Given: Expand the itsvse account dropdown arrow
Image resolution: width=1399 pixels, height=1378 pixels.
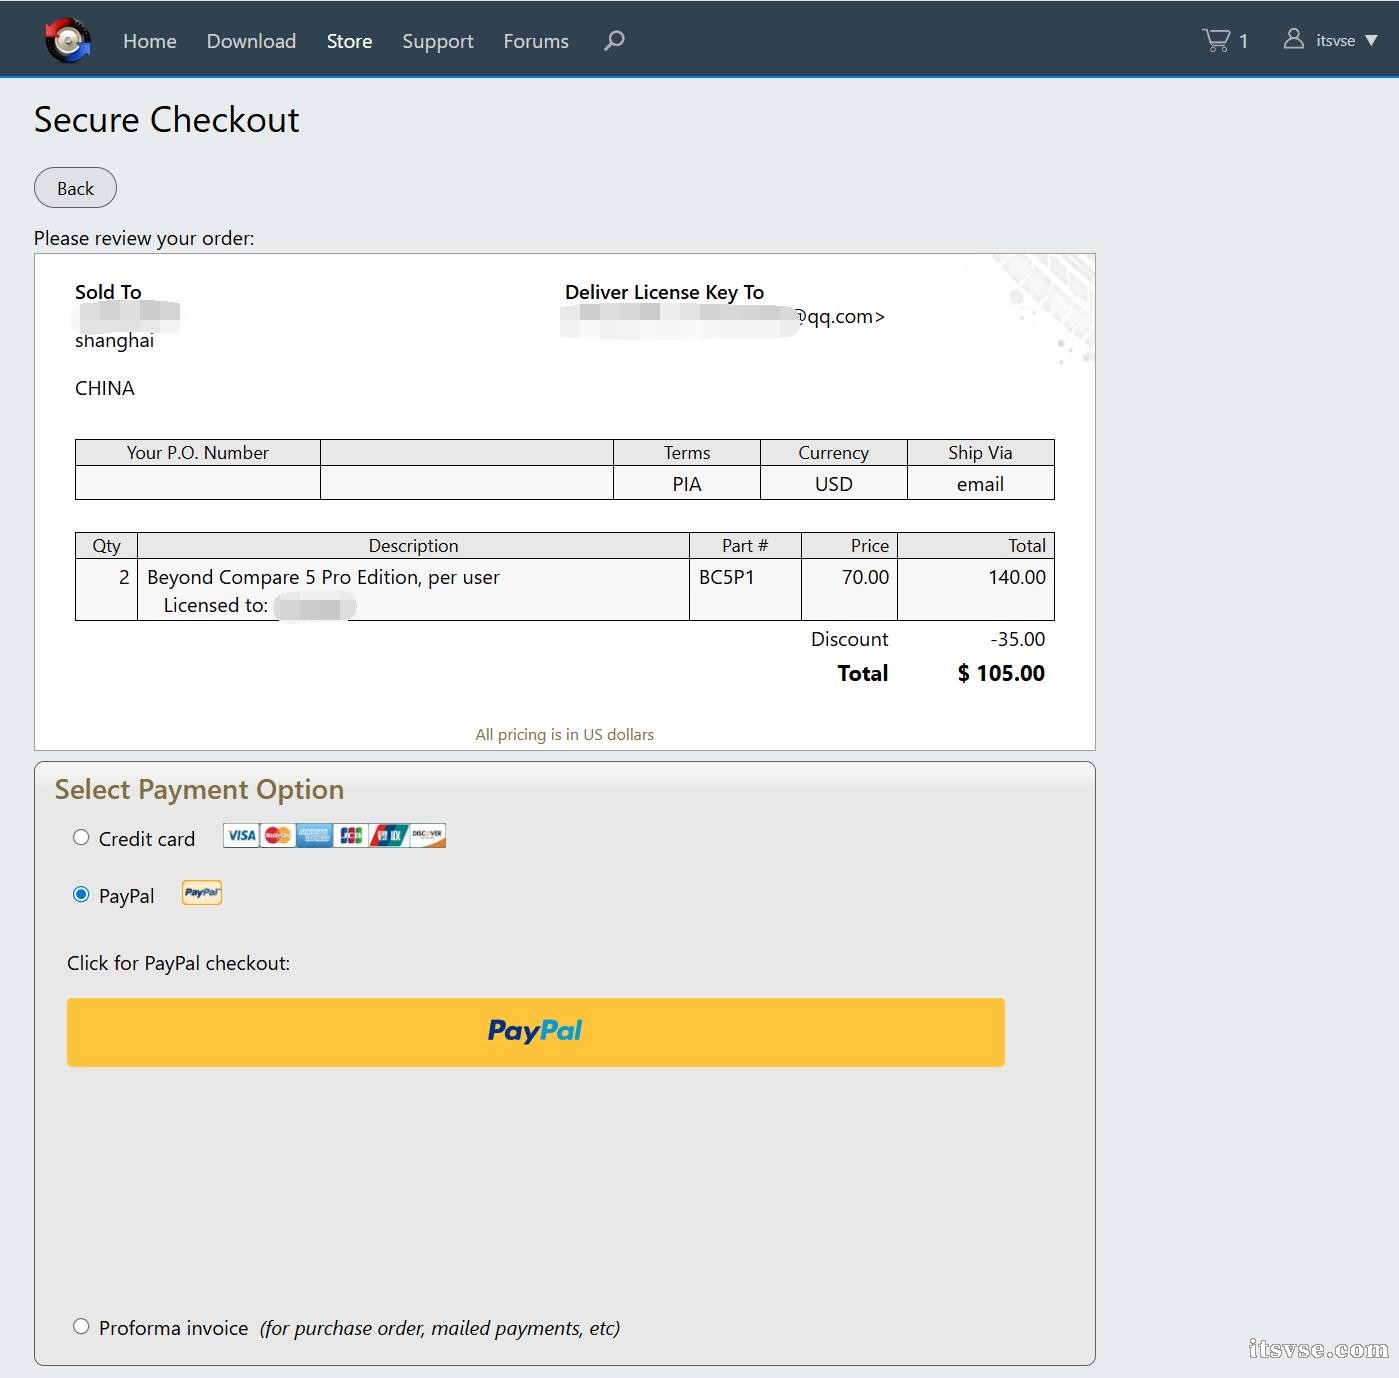Looking at the screenshot, I should [x=1371, y=41].
